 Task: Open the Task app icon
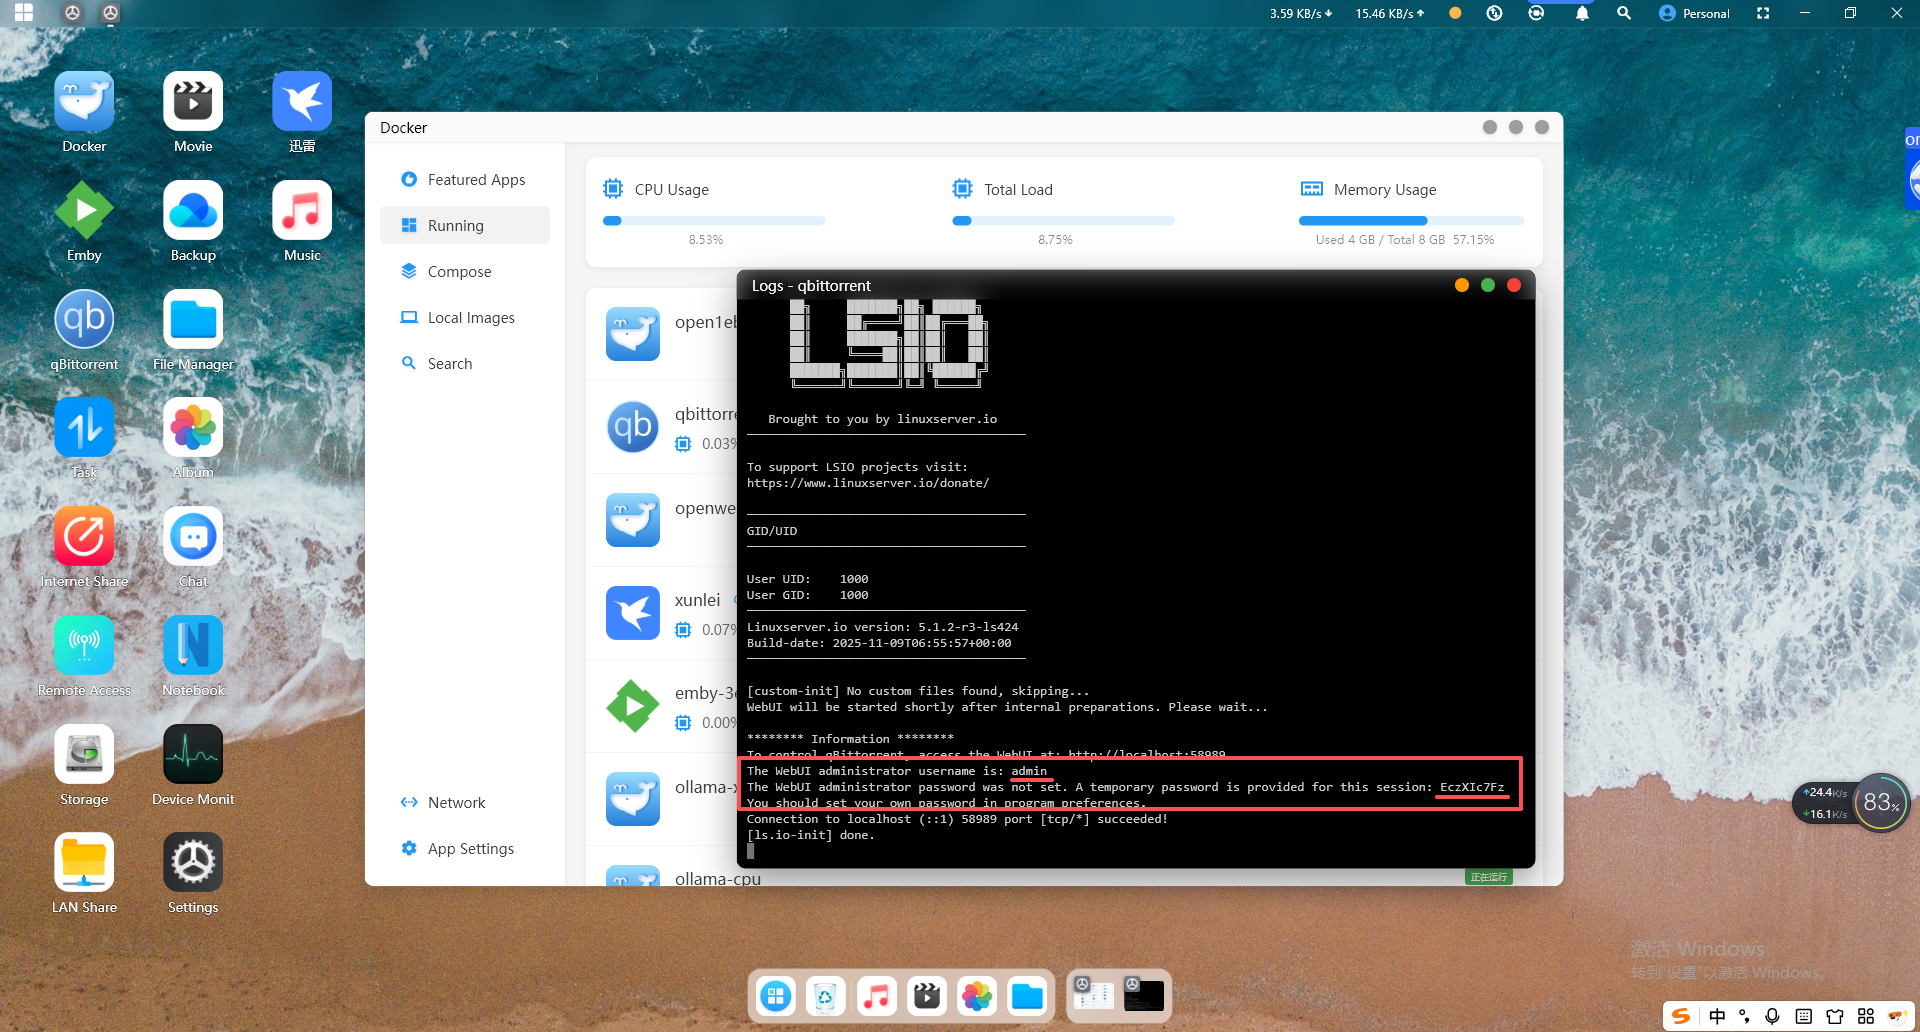pyautogui.click(x=84, y=428)
